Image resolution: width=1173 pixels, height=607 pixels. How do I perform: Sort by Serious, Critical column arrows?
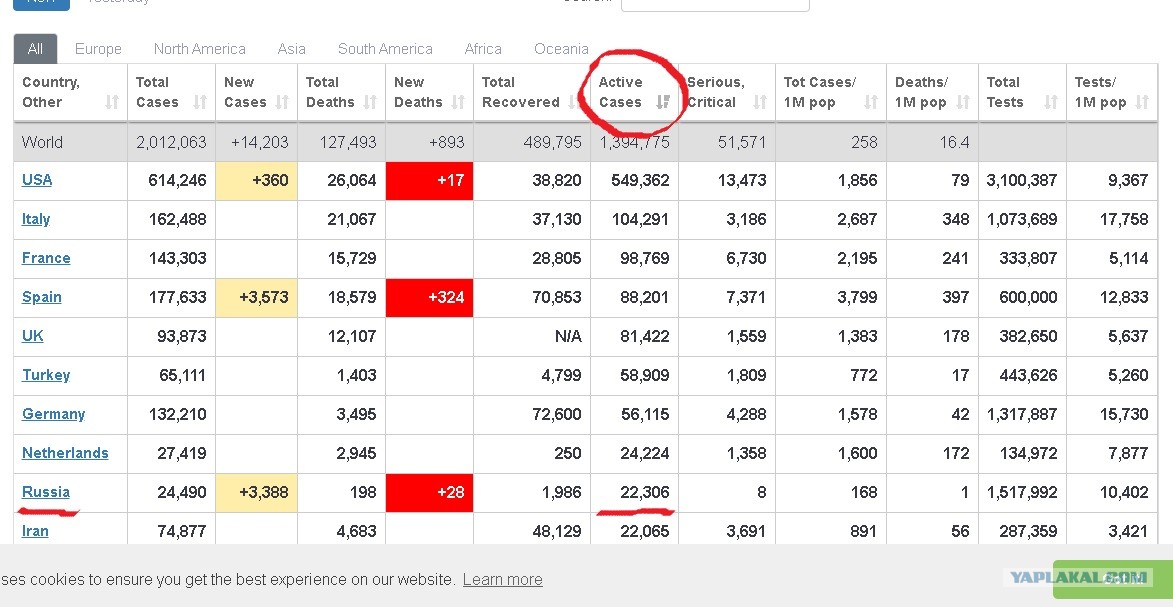coord(760,103)
